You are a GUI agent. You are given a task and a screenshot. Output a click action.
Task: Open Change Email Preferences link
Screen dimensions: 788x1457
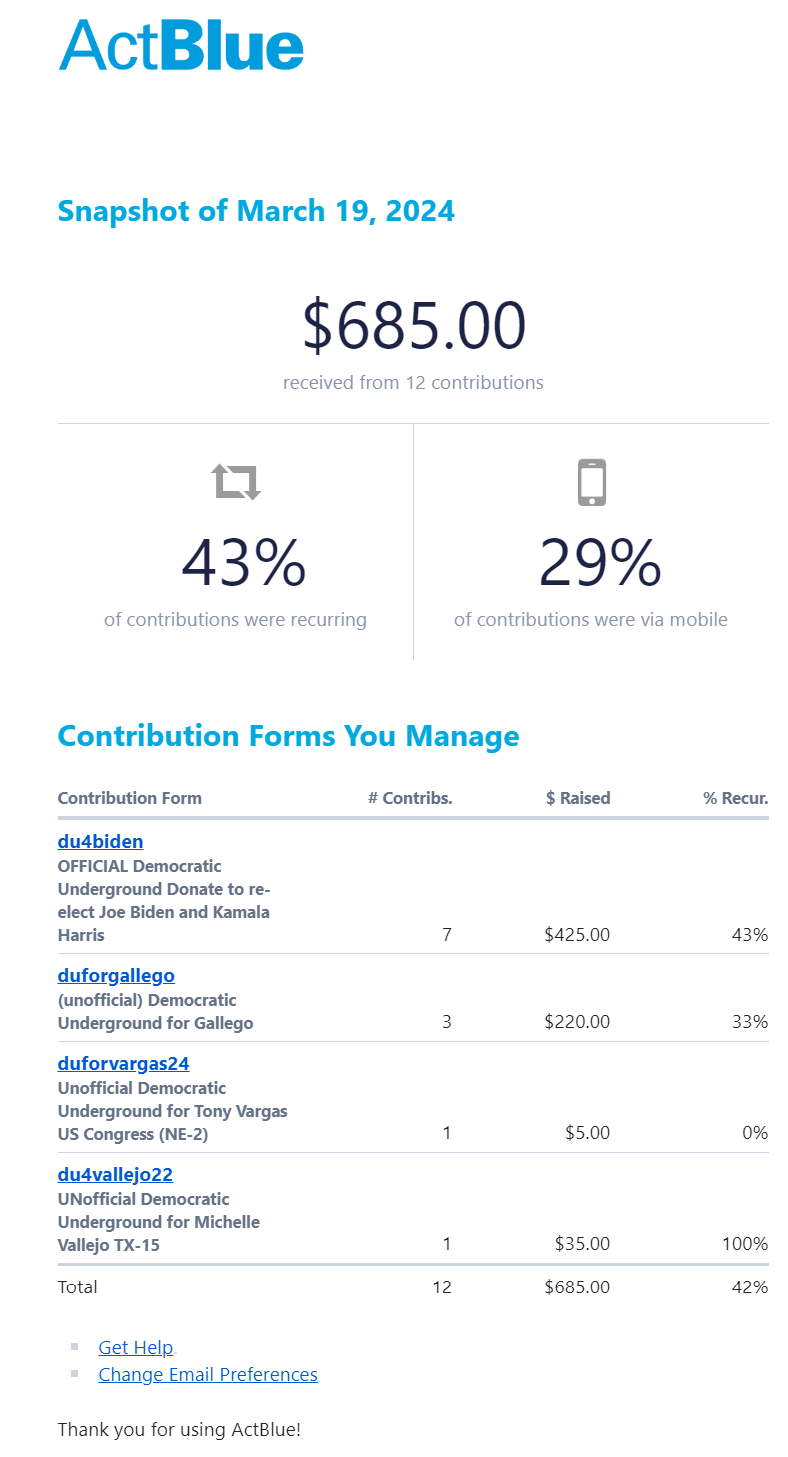[x=208, y=1375]
